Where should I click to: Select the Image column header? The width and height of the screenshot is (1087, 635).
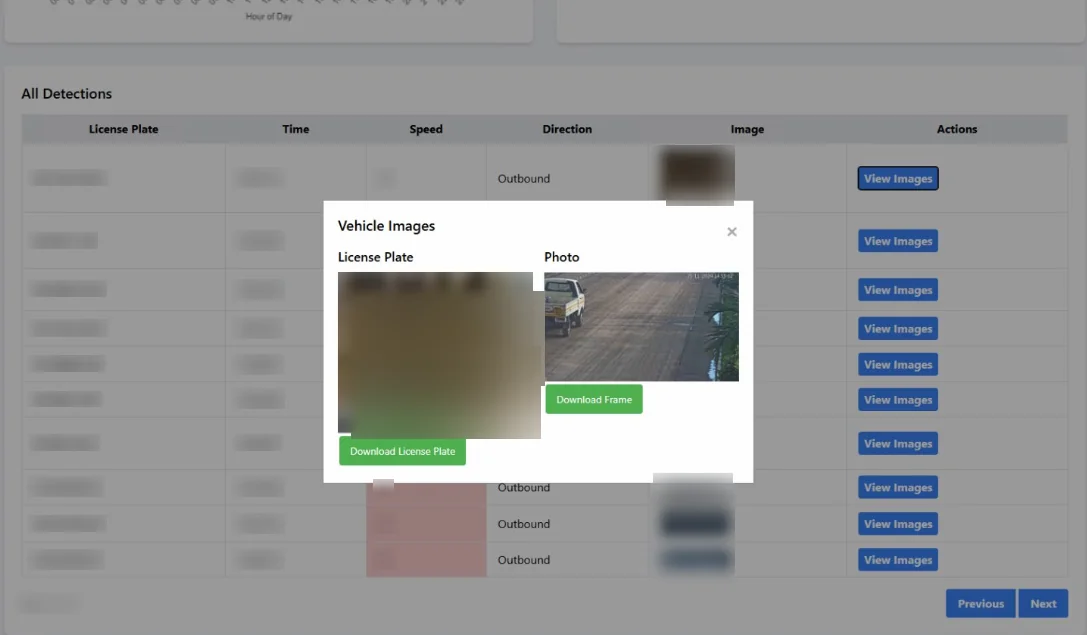point(747,129)
